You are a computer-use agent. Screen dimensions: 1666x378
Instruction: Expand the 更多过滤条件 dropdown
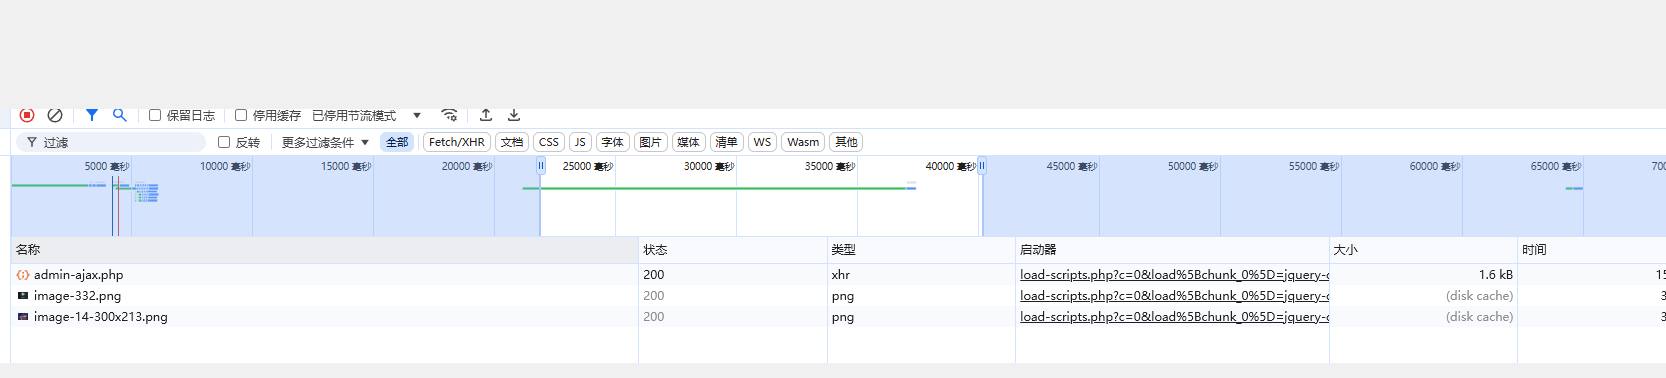coord(325,142)
